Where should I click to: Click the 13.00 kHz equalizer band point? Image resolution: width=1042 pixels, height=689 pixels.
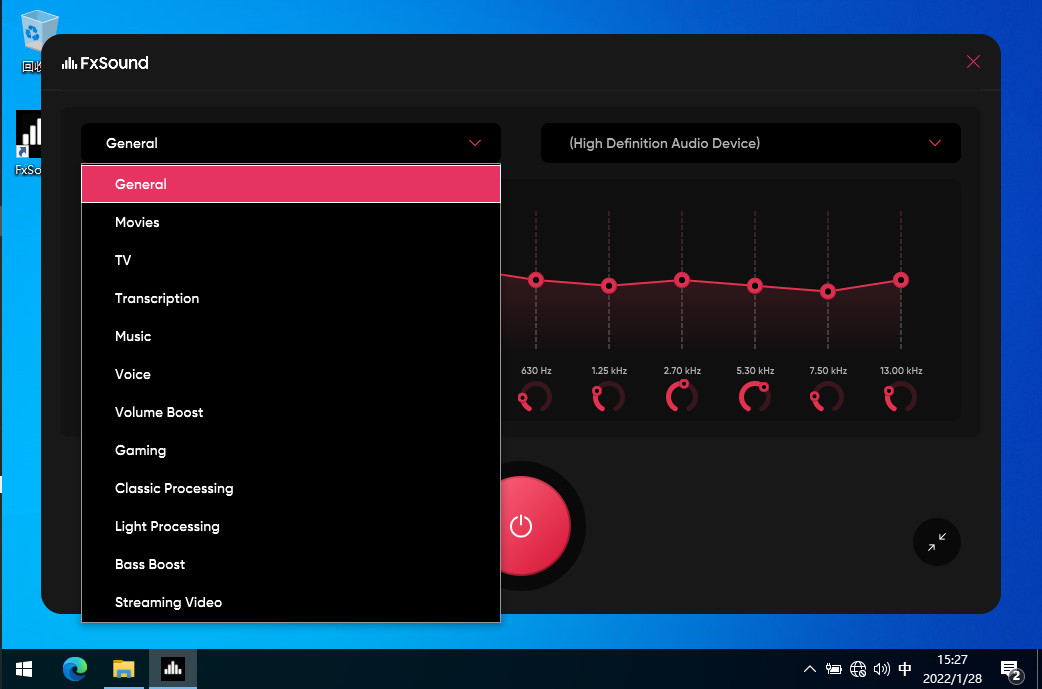coord(901,280)
